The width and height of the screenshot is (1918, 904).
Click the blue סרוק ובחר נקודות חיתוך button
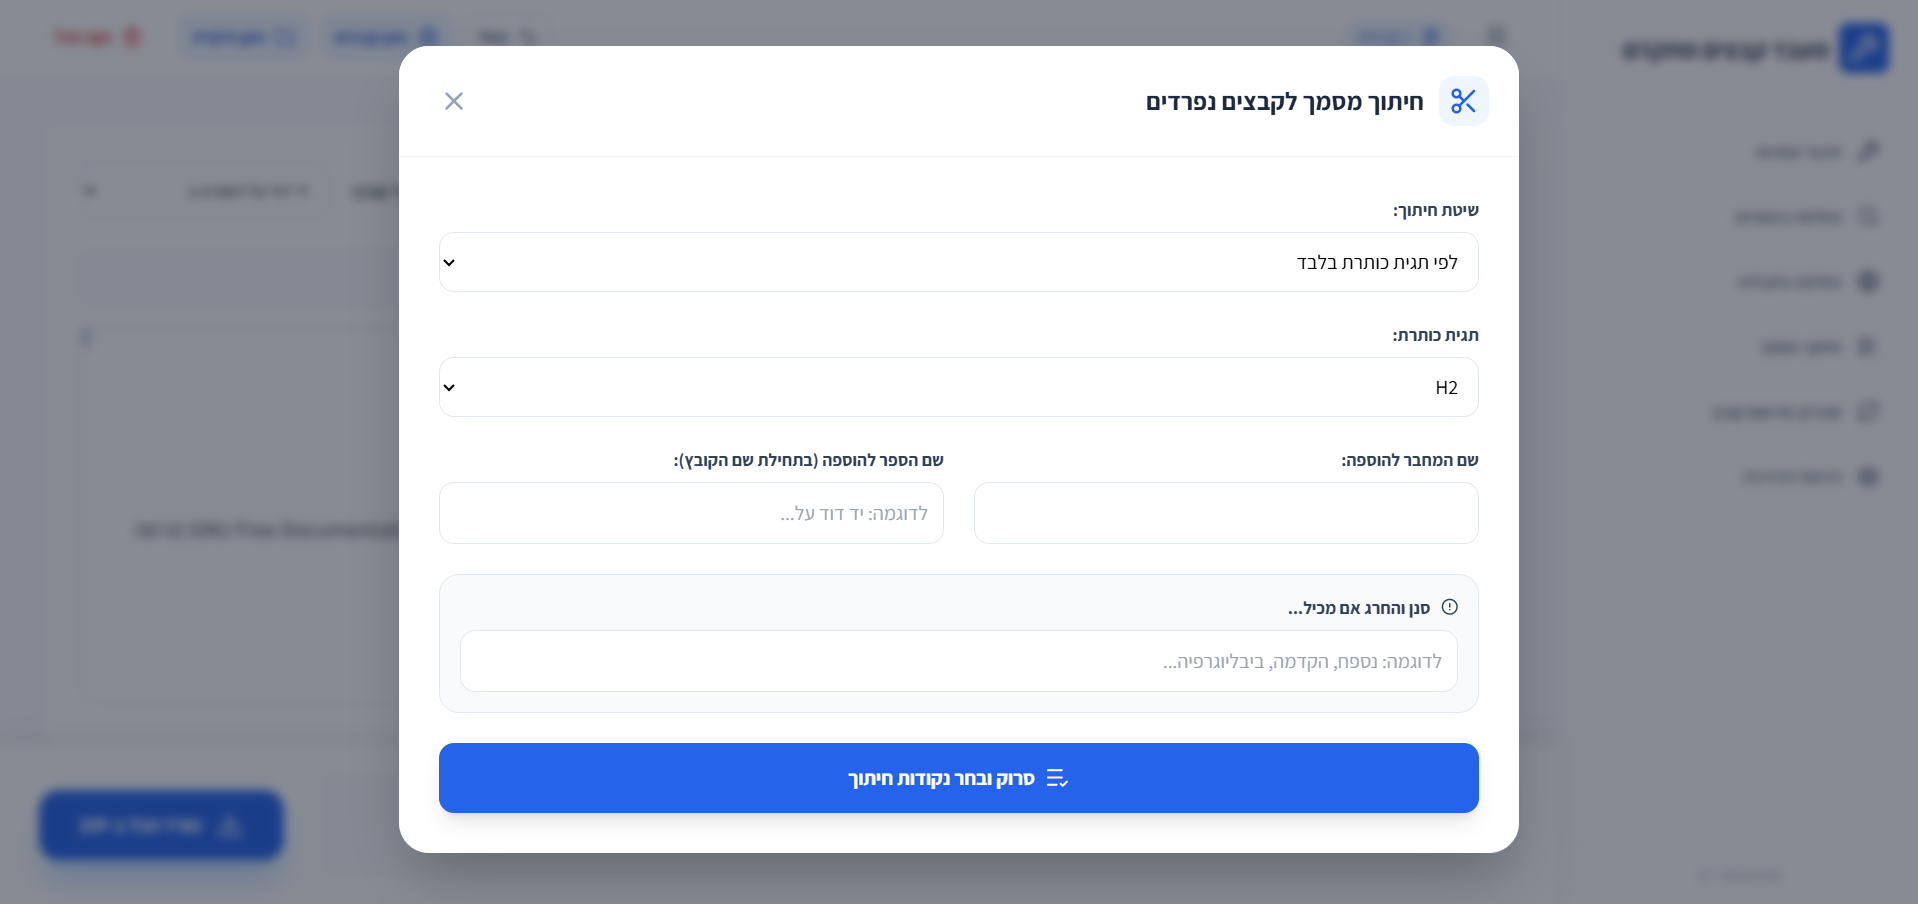click(x=958, y=778)
